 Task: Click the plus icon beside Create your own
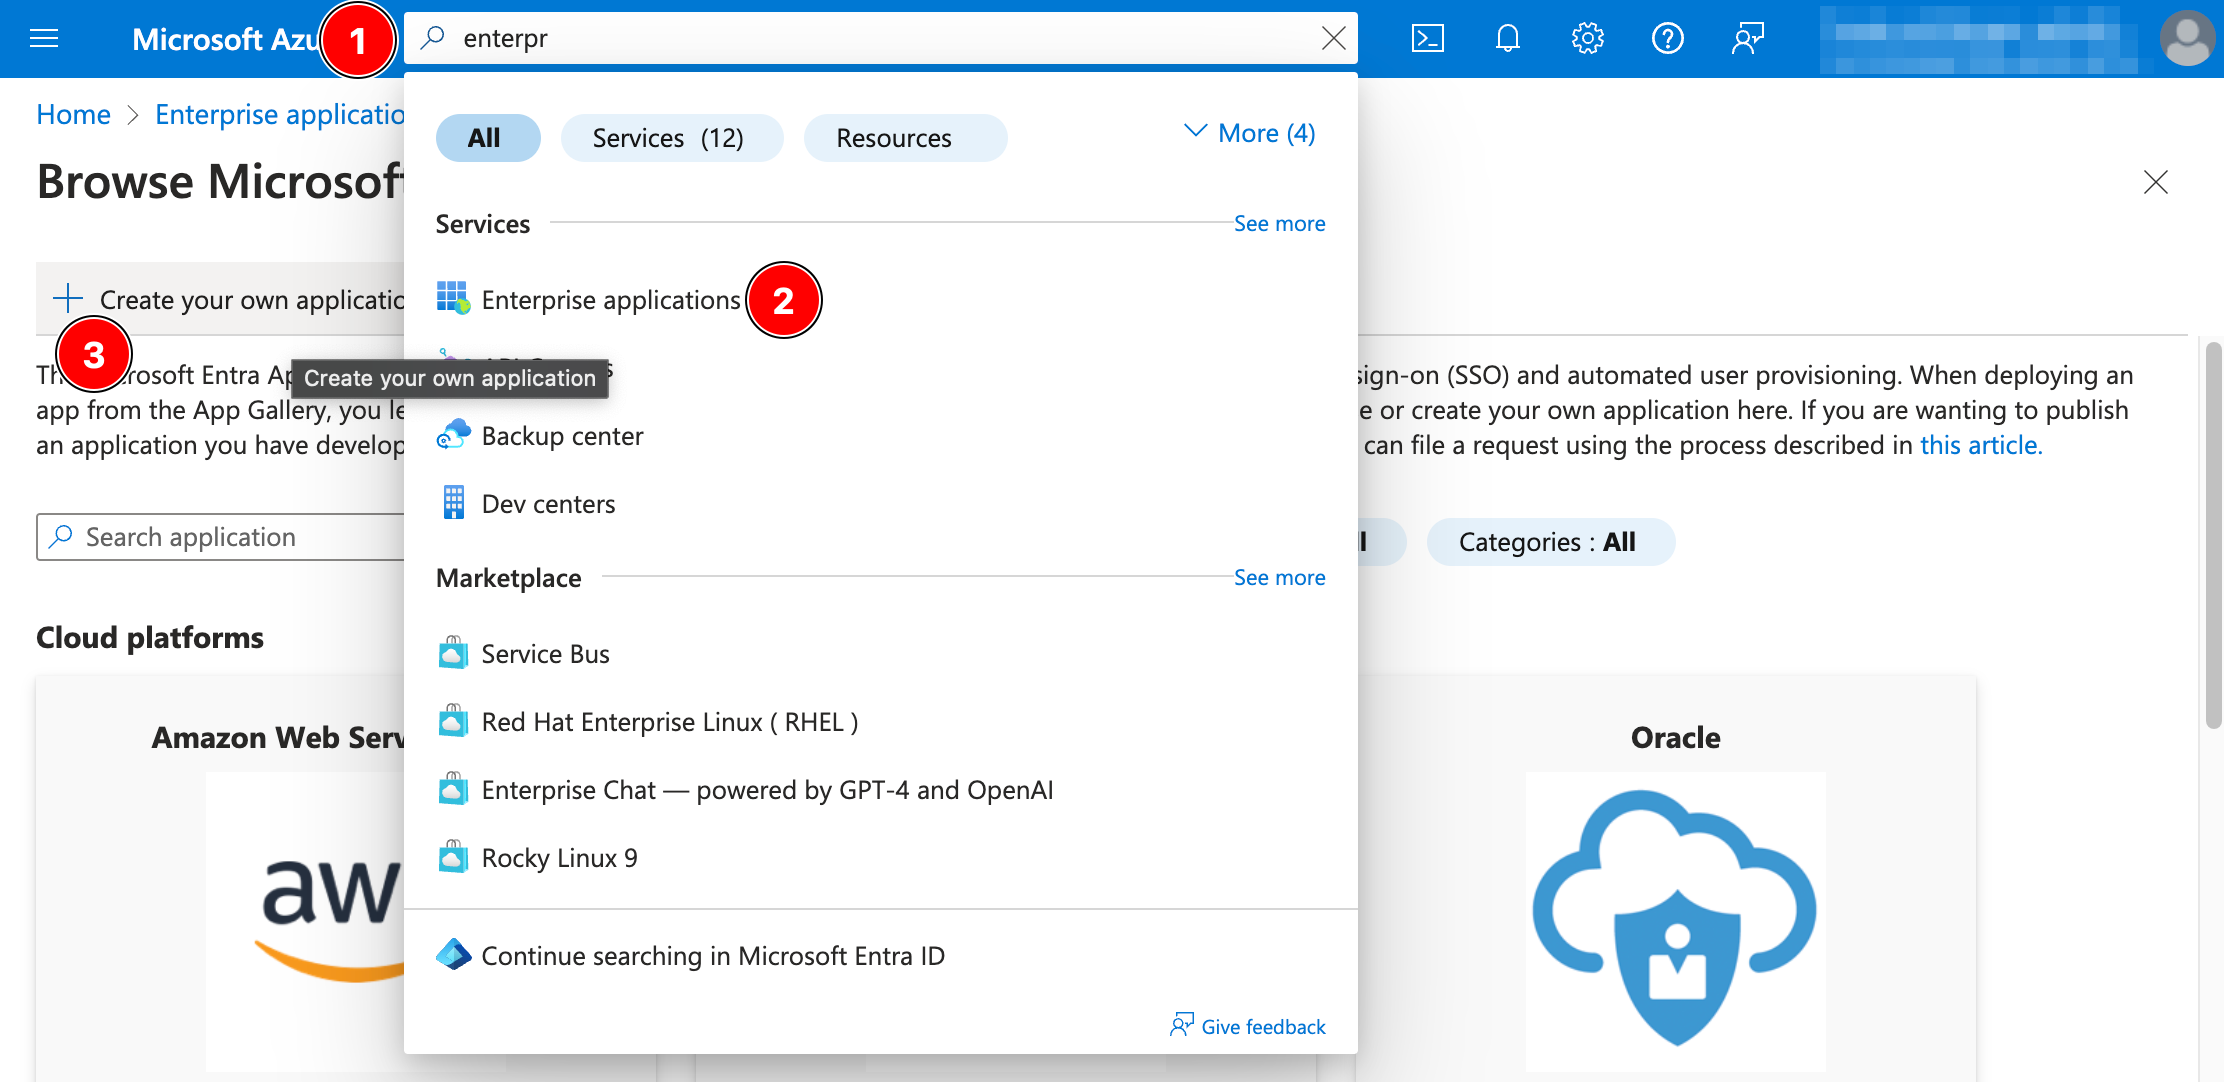tap(68, 298)
